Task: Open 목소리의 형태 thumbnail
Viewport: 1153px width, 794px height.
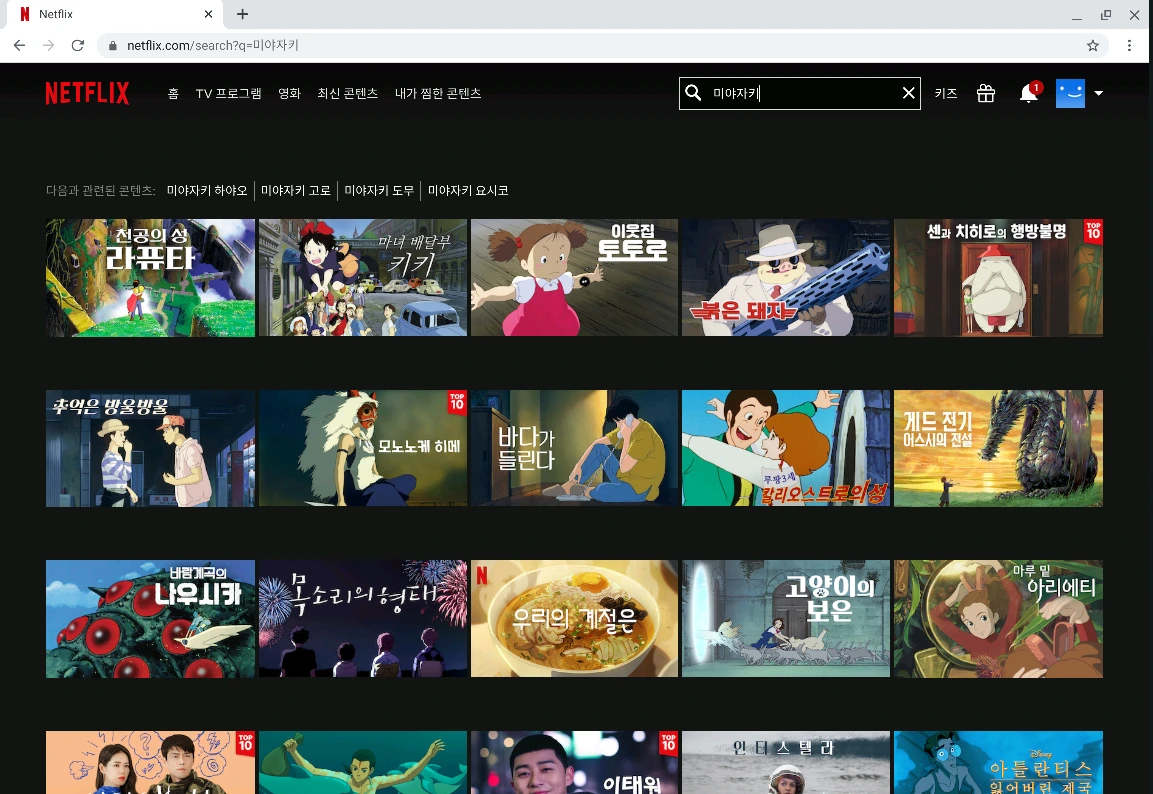Action: click(363, 619)
